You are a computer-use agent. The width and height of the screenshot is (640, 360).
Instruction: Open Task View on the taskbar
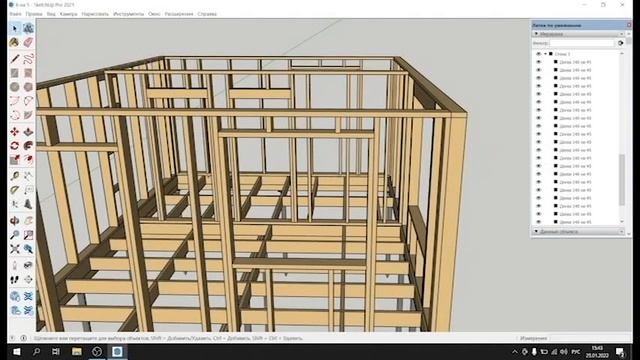tap(56, 351)
